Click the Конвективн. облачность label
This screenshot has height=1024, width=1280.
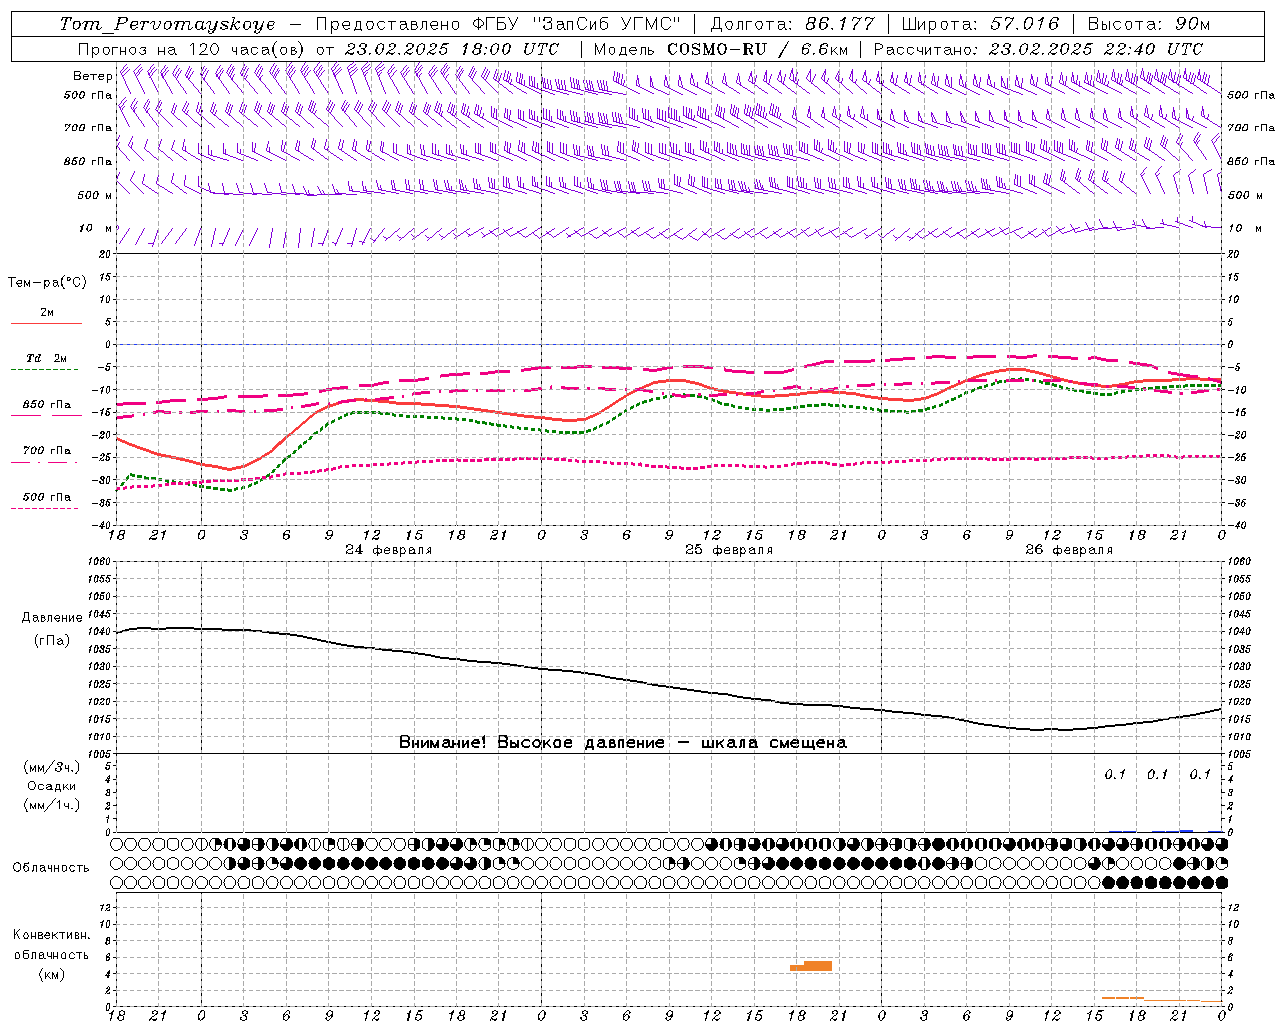point(51,945)
